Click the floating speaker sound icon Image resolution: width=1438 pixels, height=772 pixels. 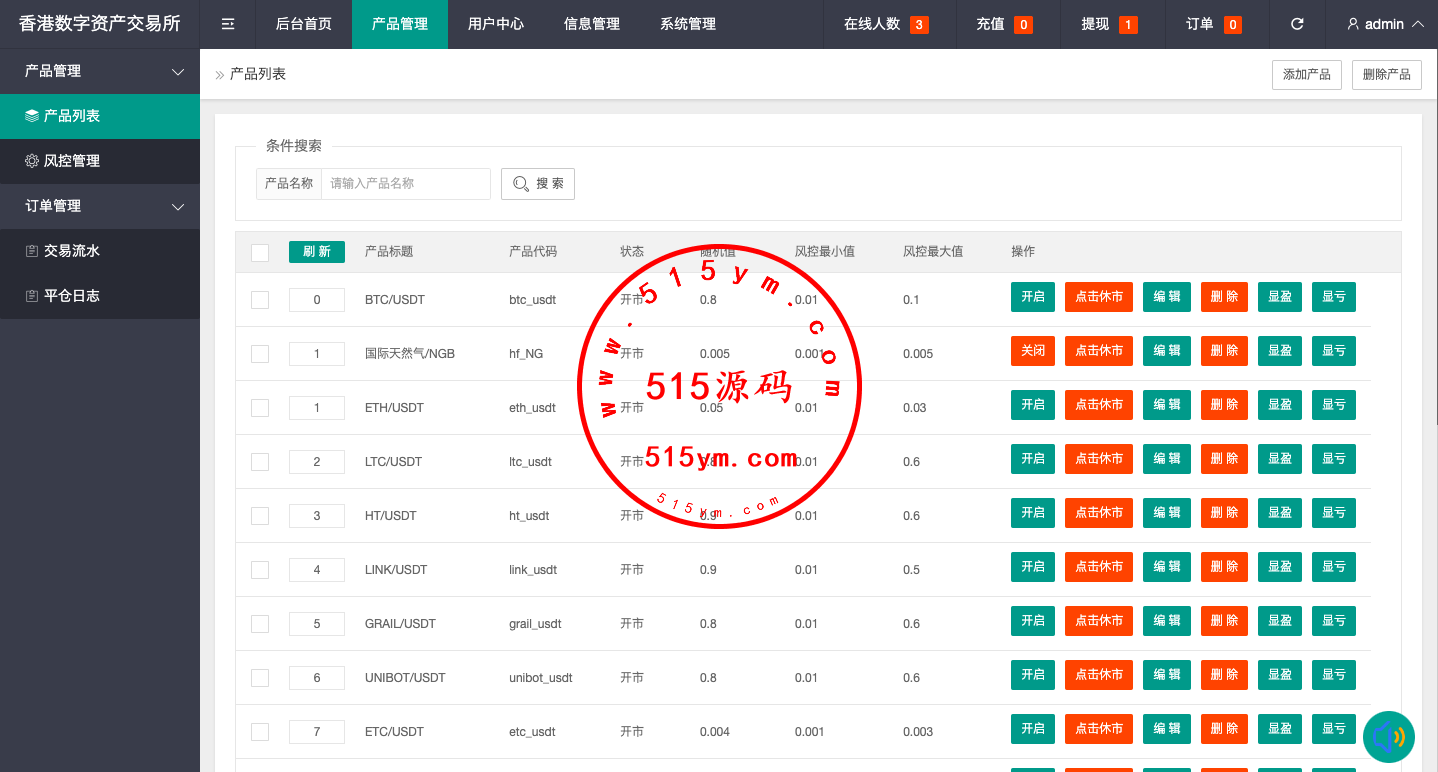1388,737
